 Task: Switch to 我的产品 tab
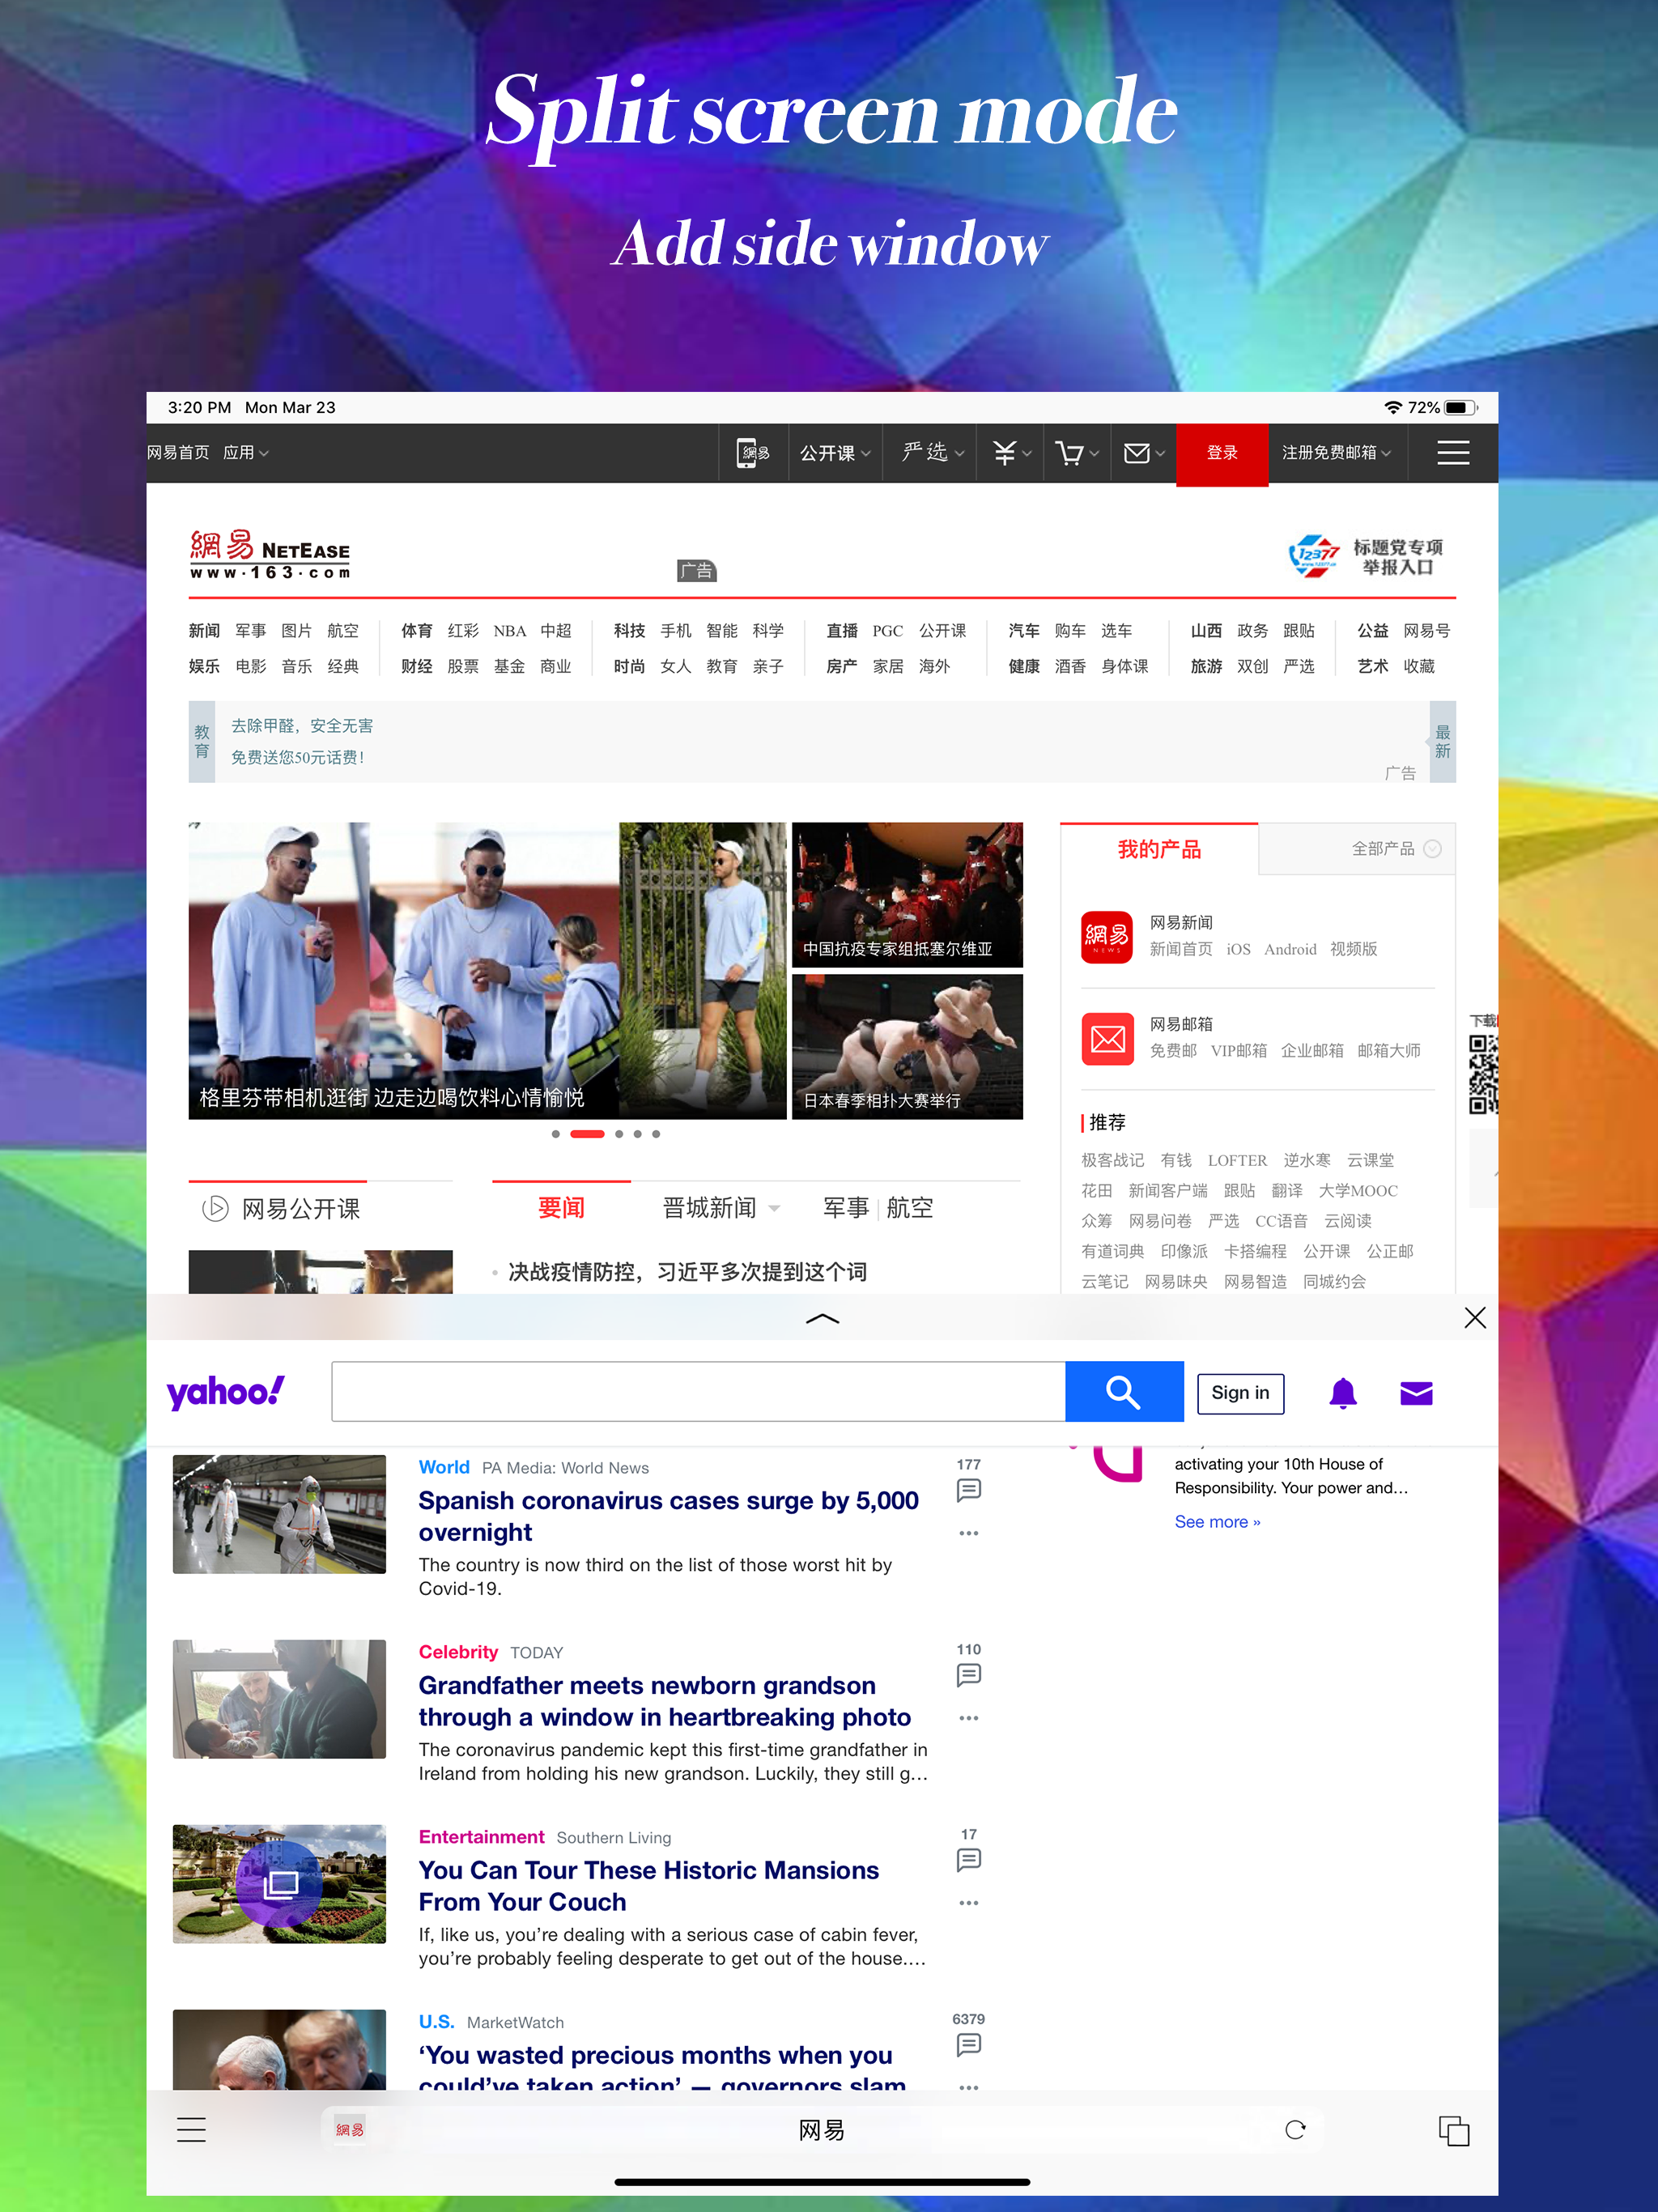[x=1158, y=850]
